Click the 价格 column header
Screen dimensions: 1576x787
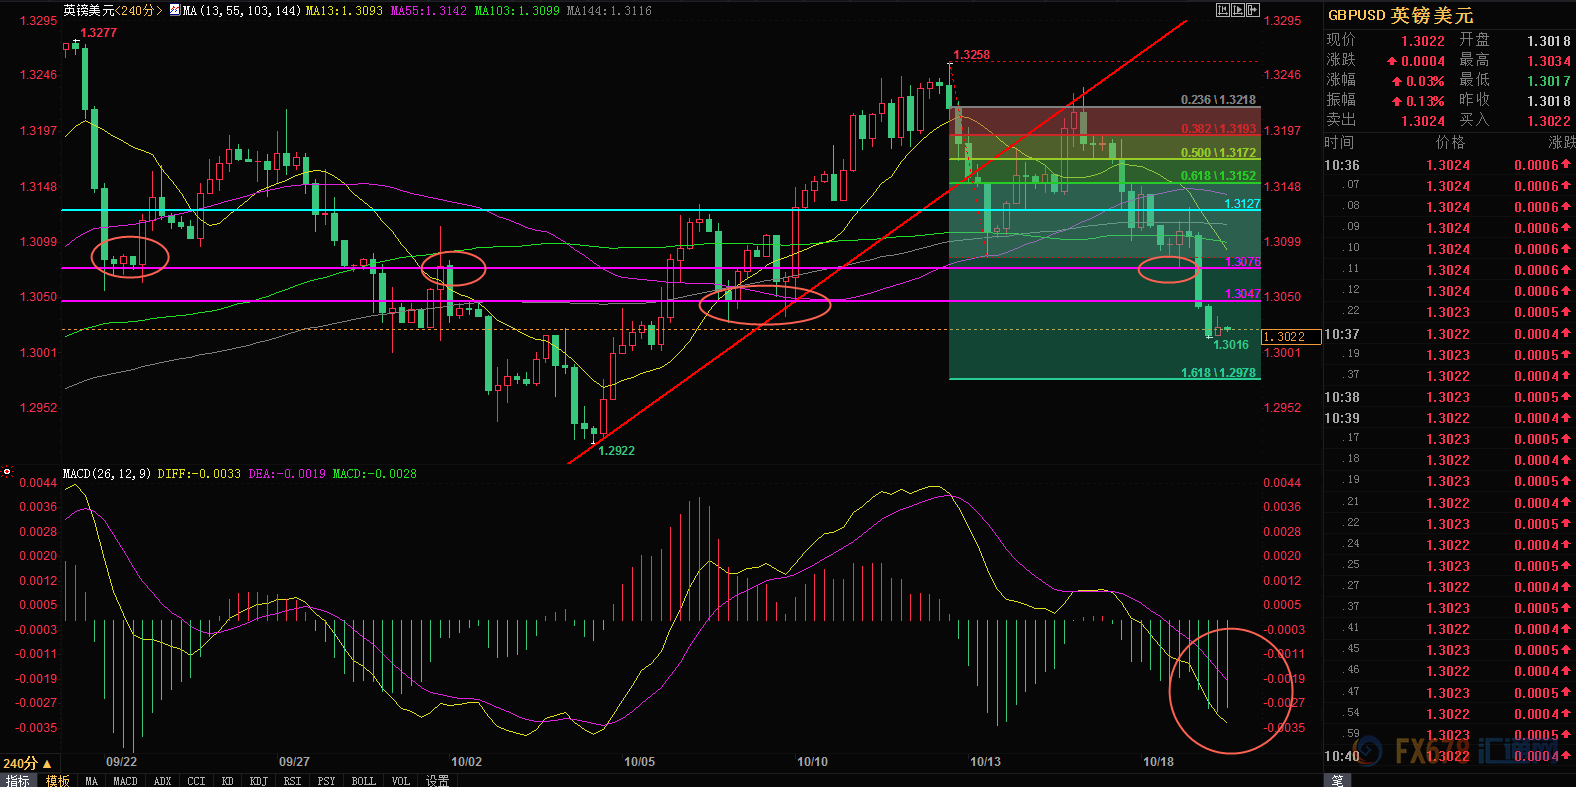click(1450, 143)
